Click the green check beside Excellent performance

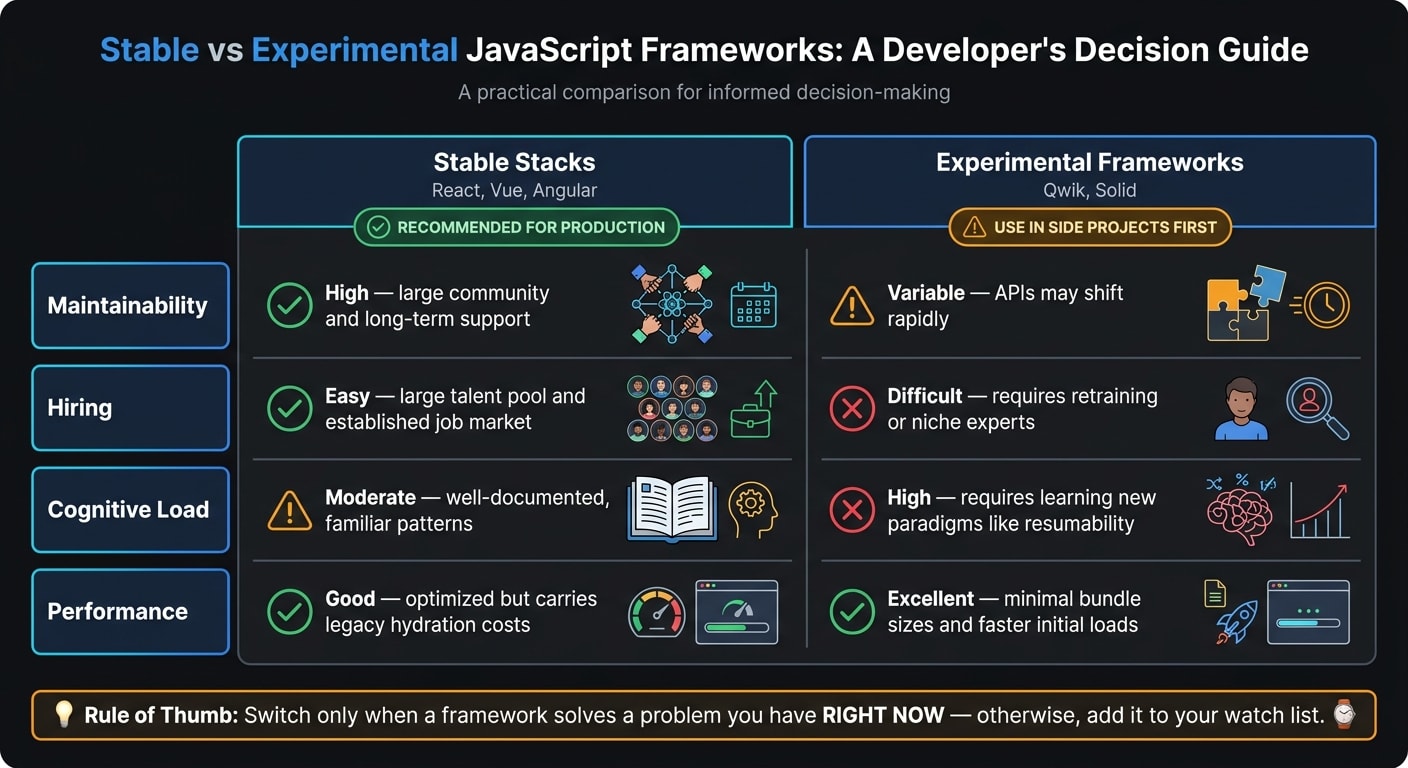pos(852,612)
